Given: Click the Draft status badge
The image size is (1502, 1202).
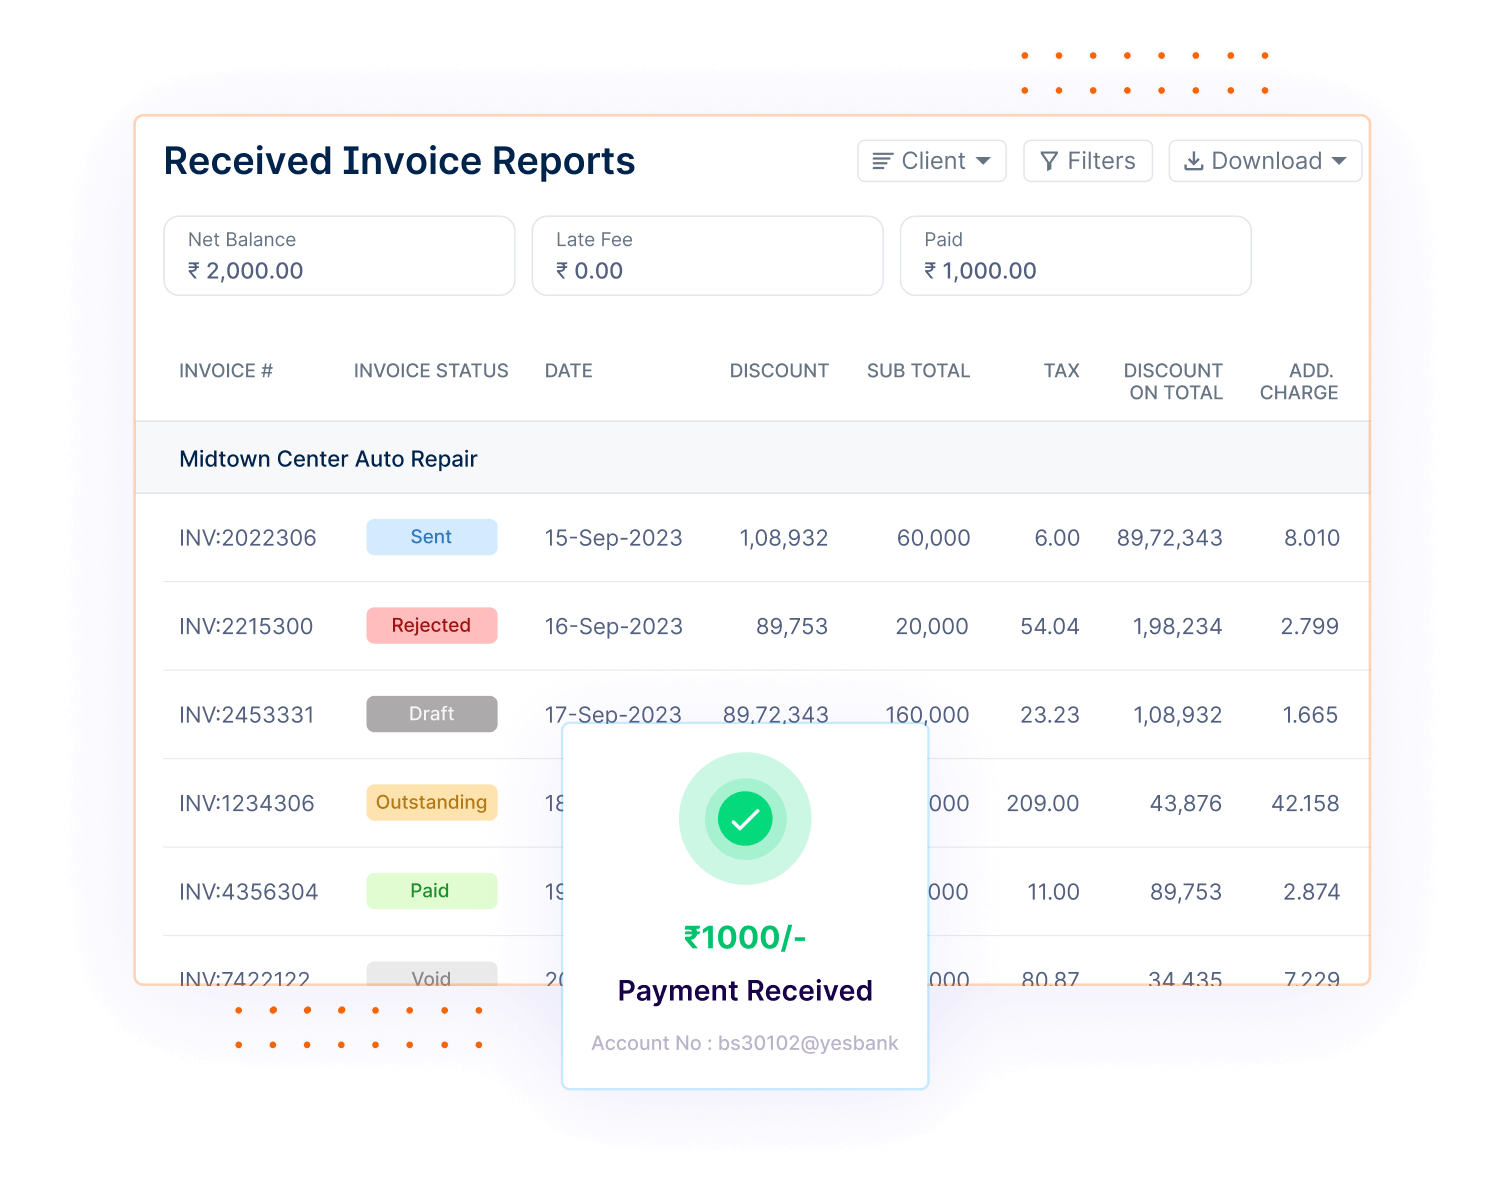Looking at the screenshot, I should pos(432,714).
